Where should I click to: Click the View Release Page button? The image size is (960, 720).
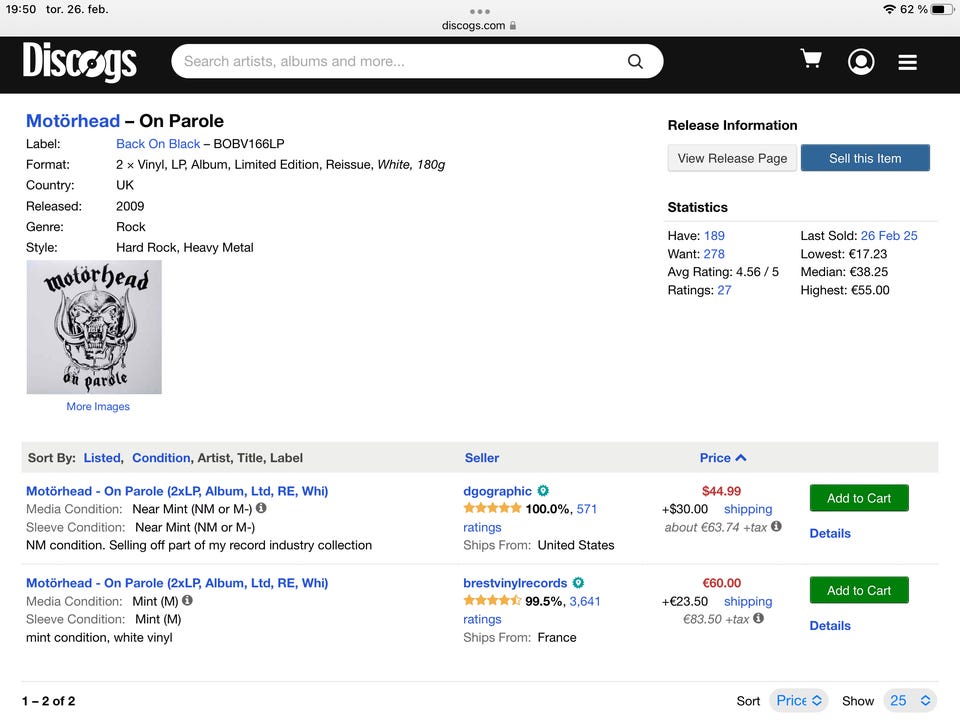coord(732,158)
